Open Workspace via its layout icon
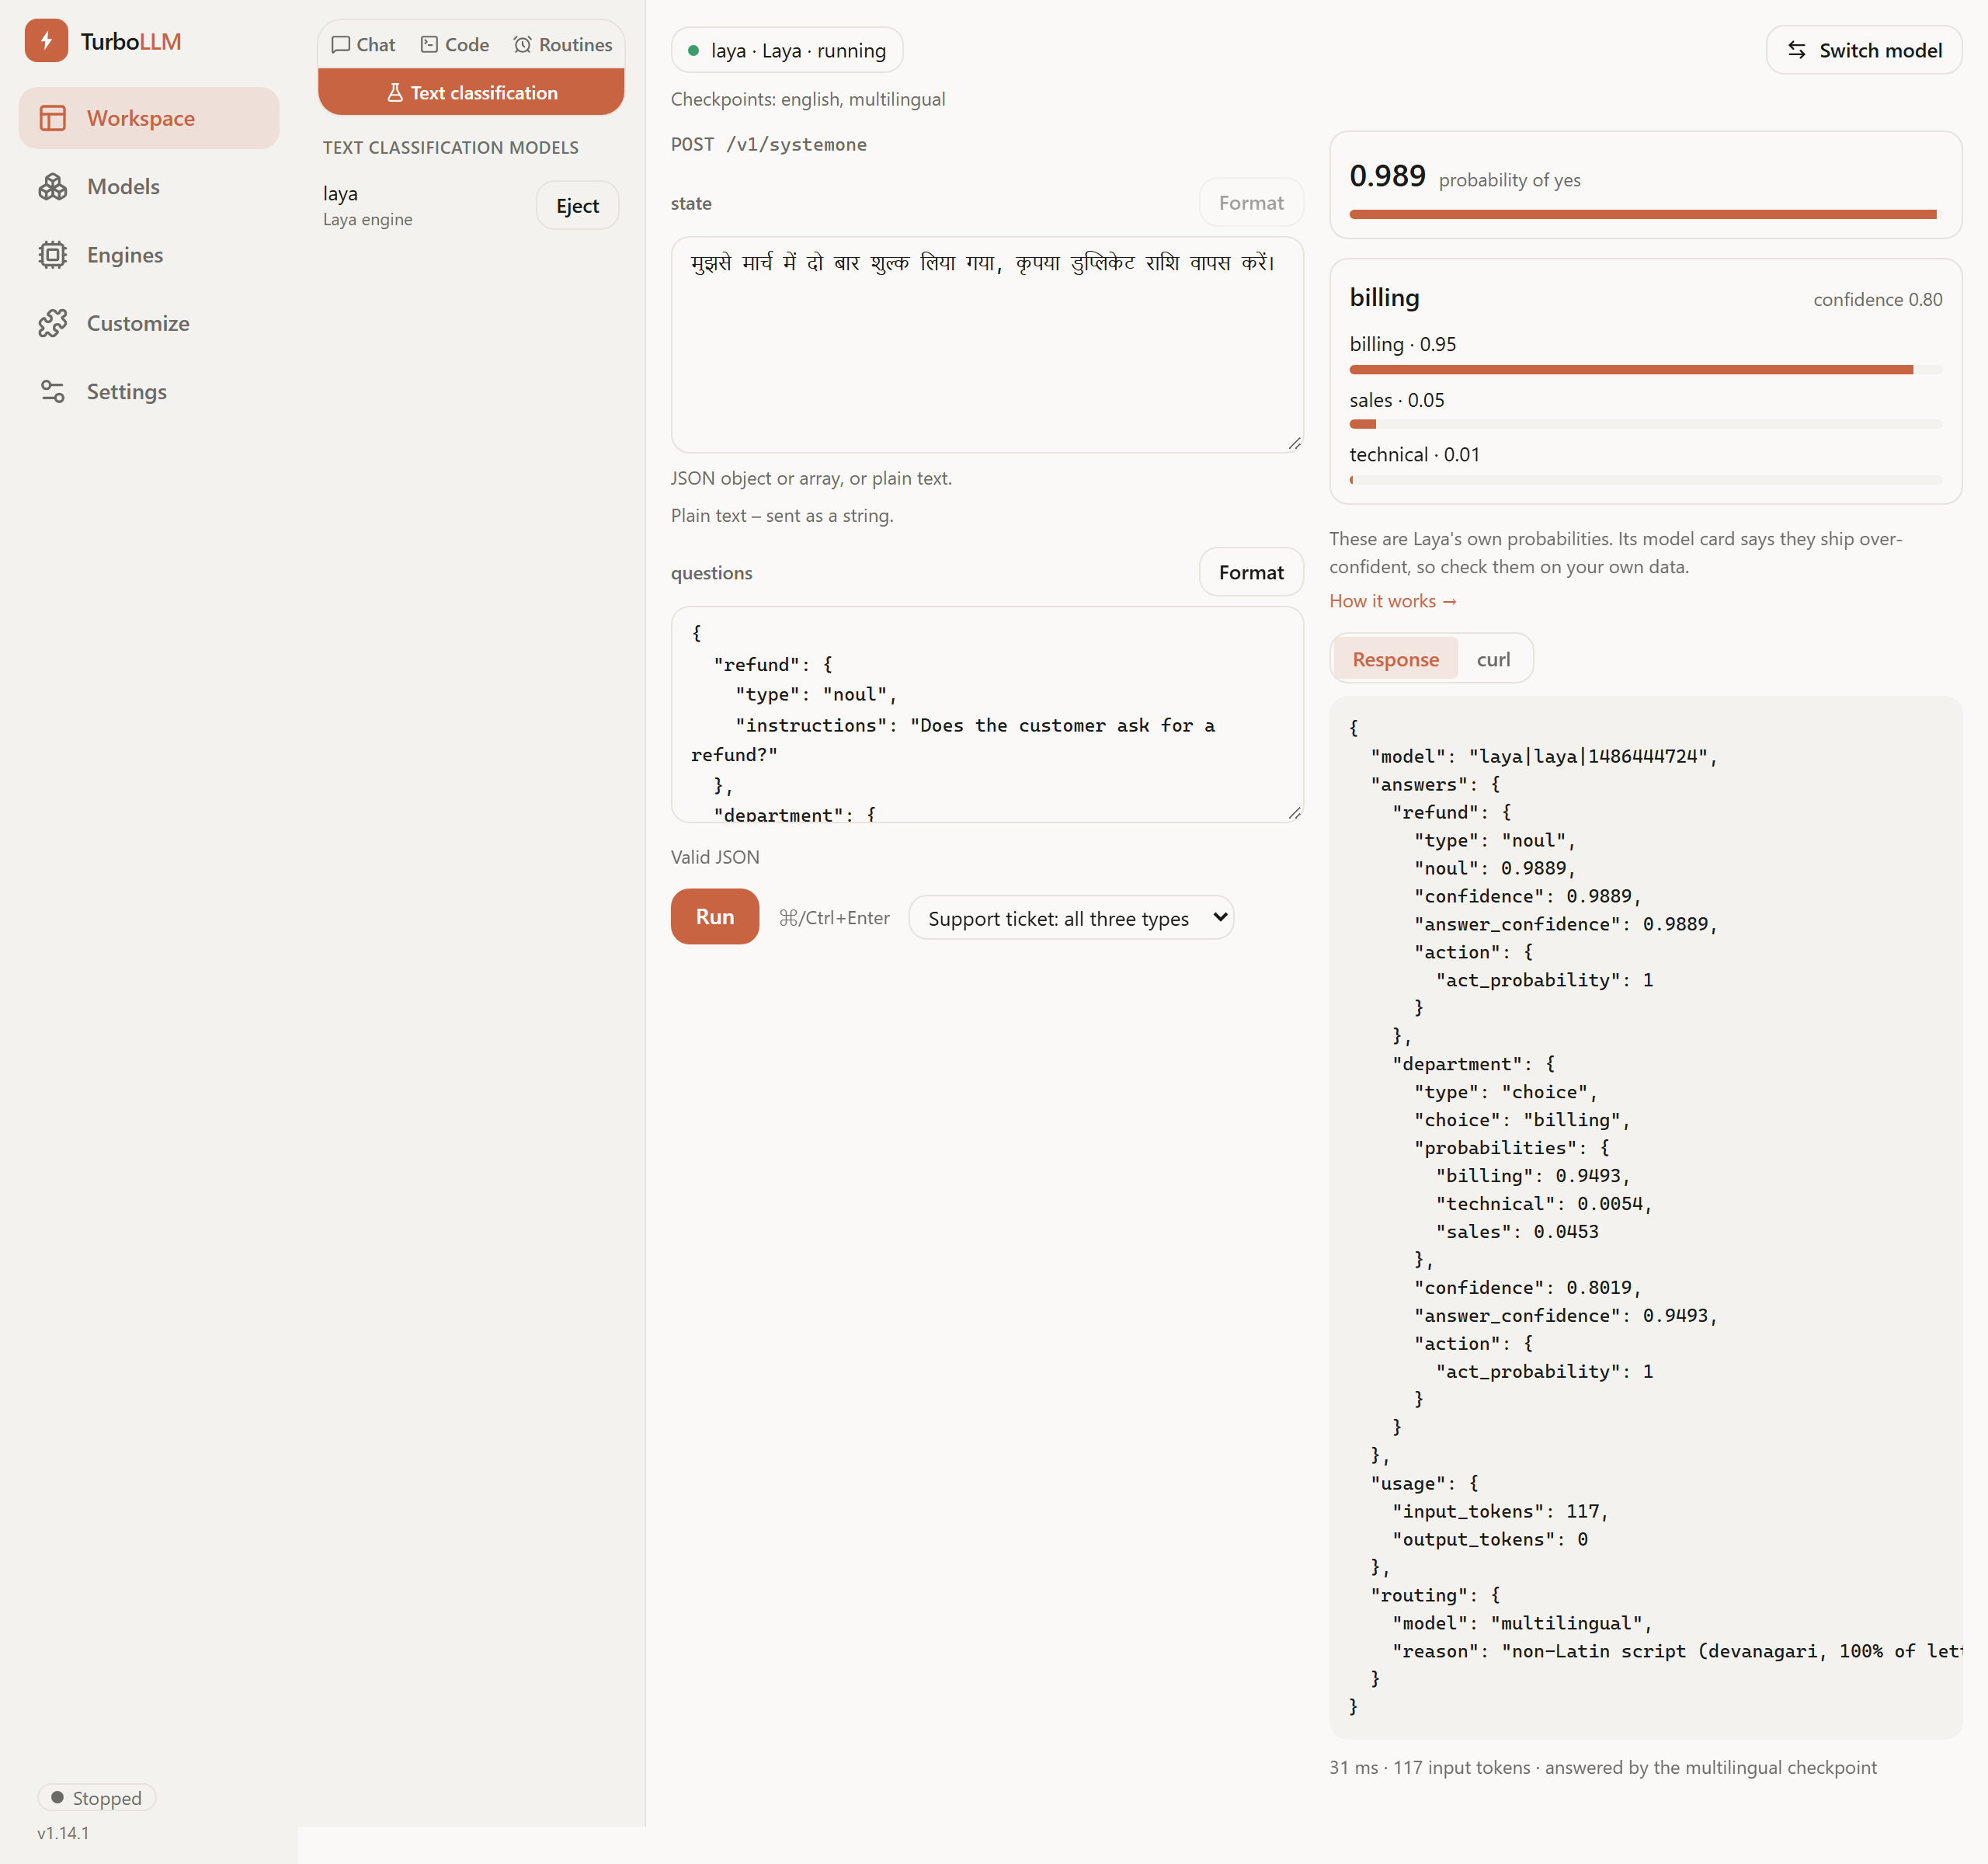The height and width of the screenshot is (1864, 1988). [53, 118]
